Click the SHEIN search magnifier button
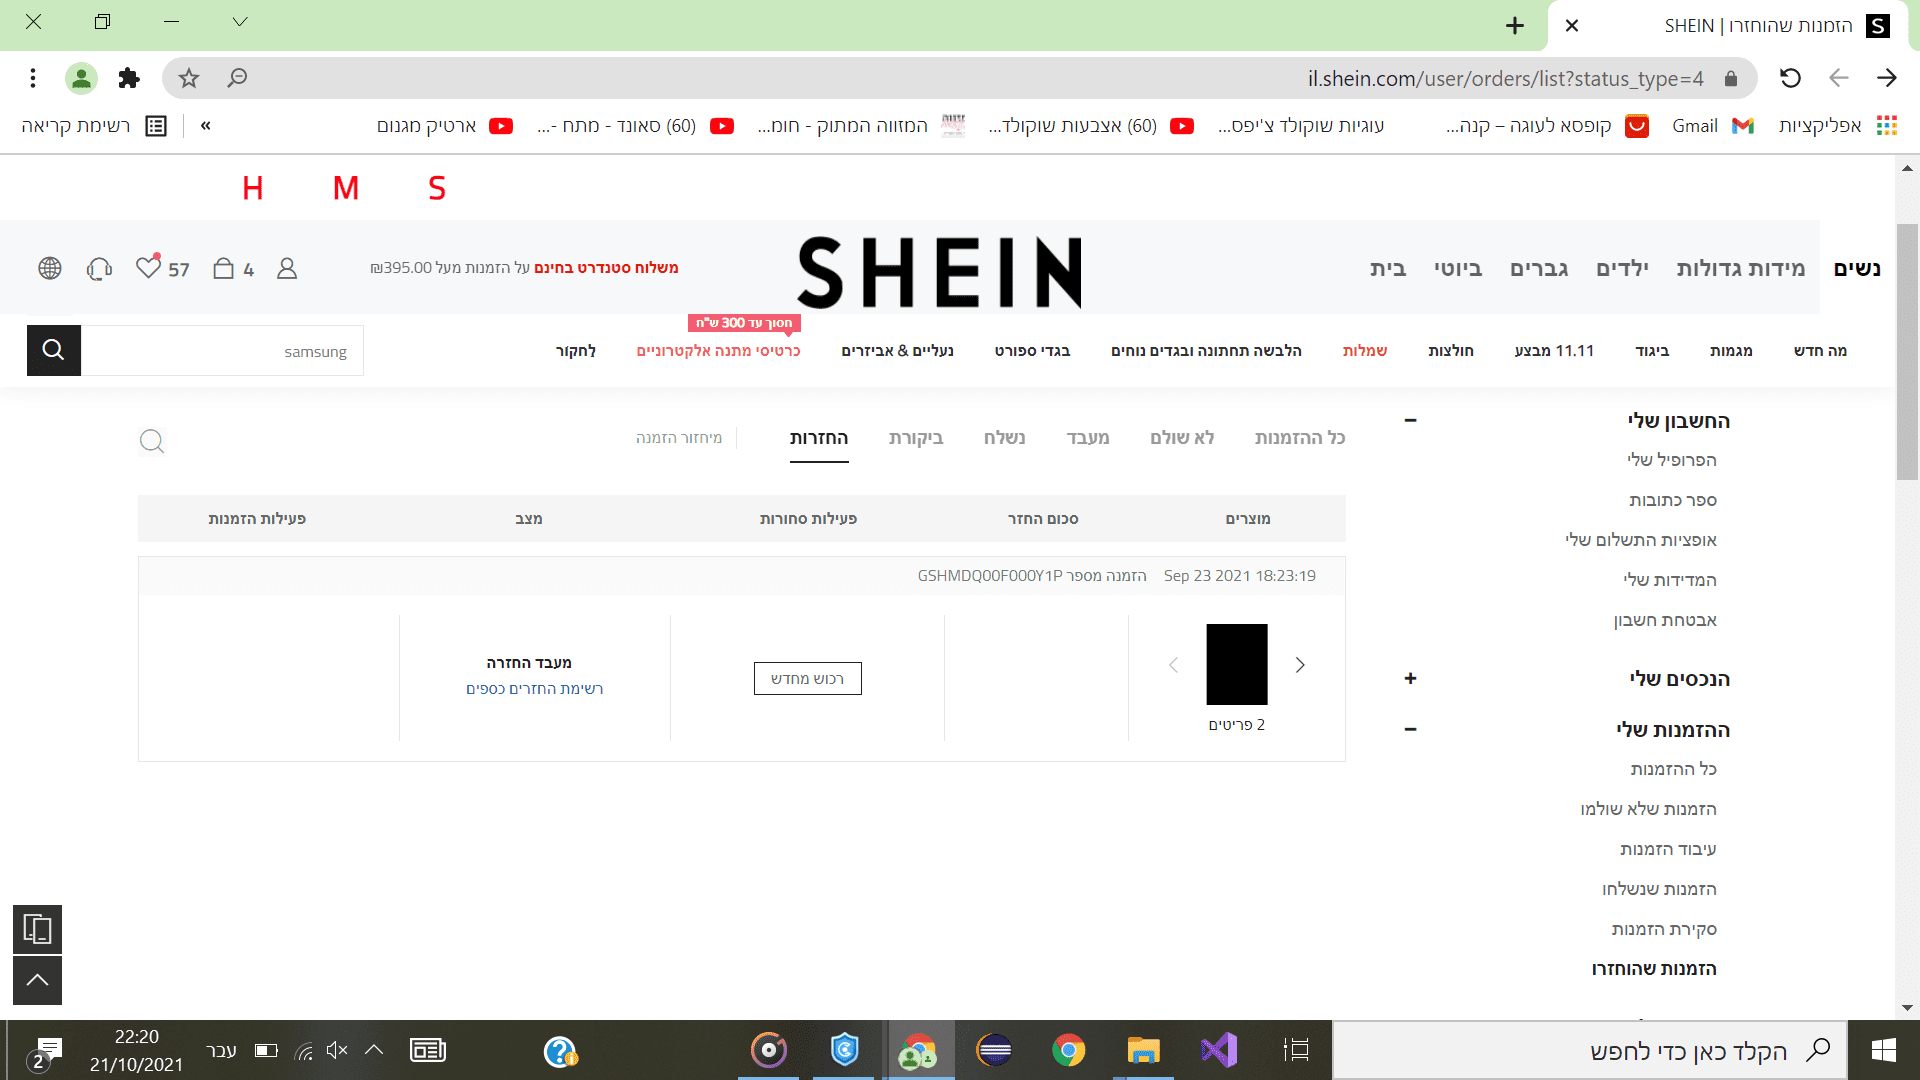 53,350
